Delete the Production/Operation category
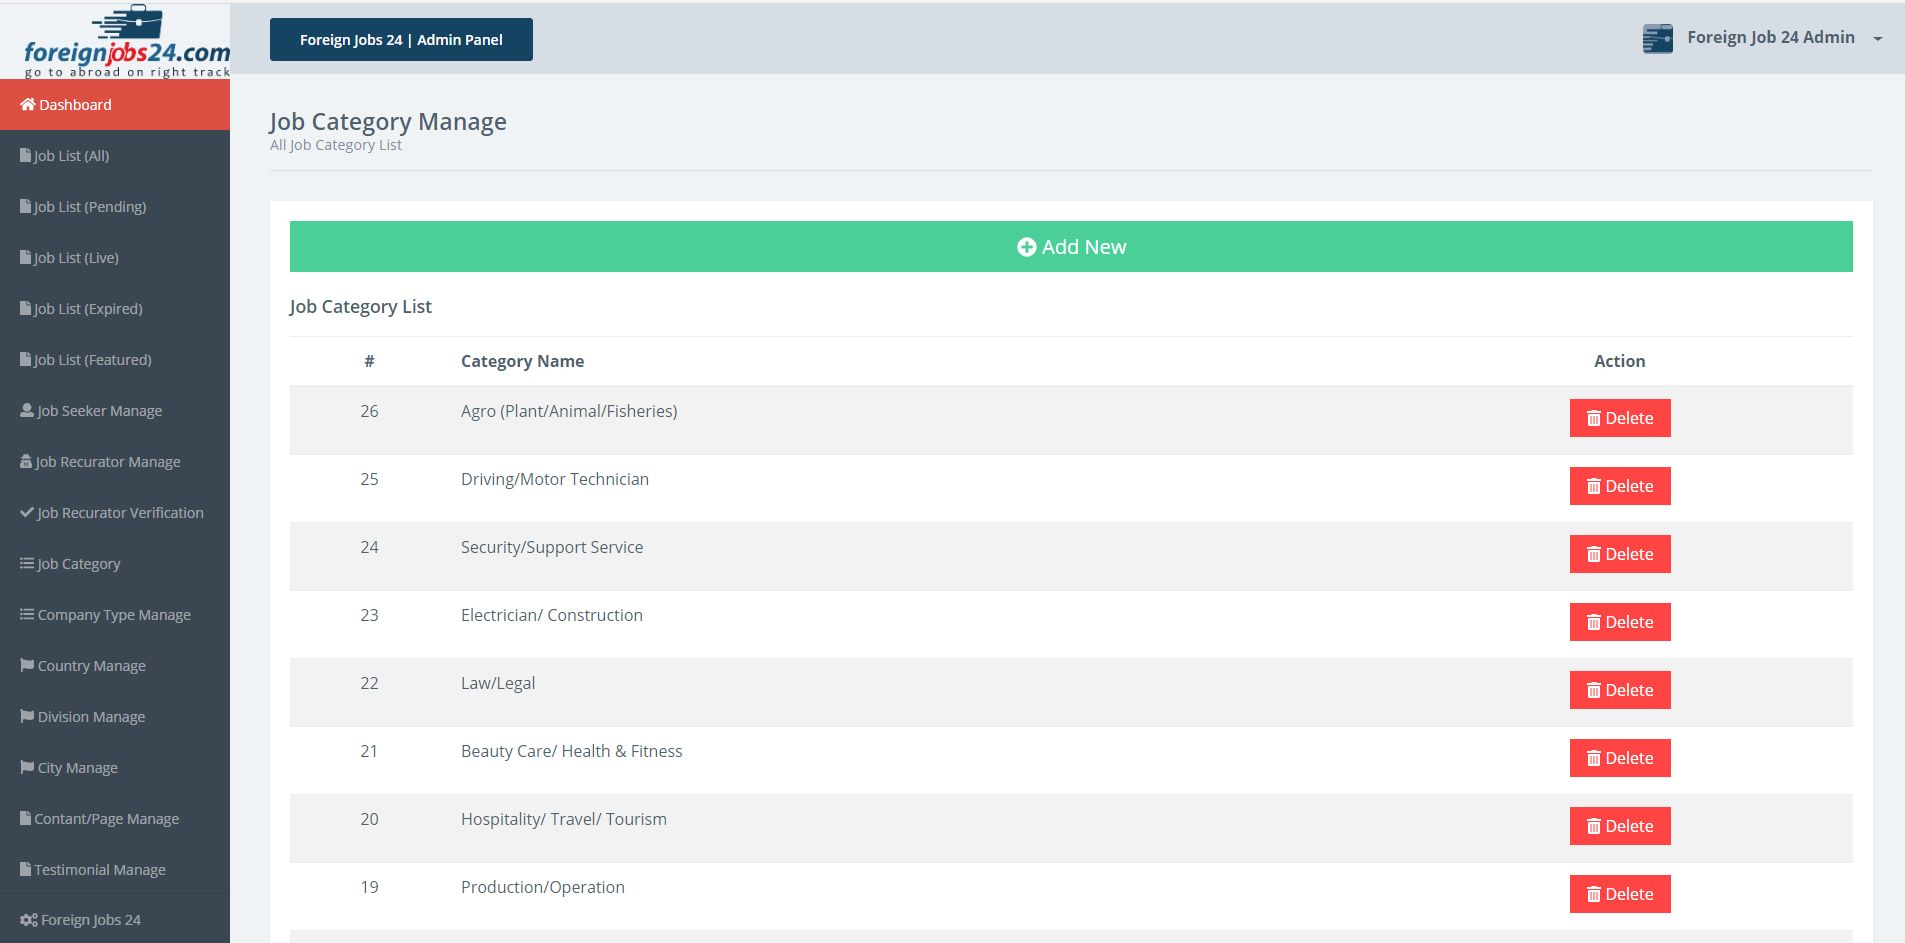 coord(1620,894)
